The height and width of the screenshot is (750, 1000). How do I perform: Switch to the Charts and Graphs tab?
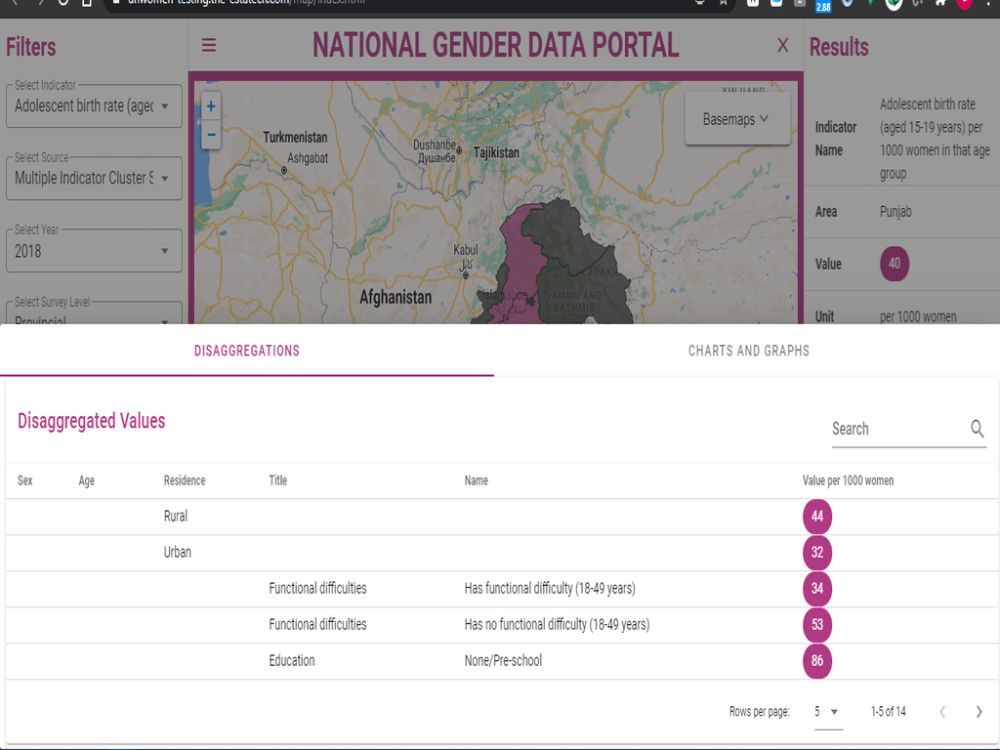(748, 351)
